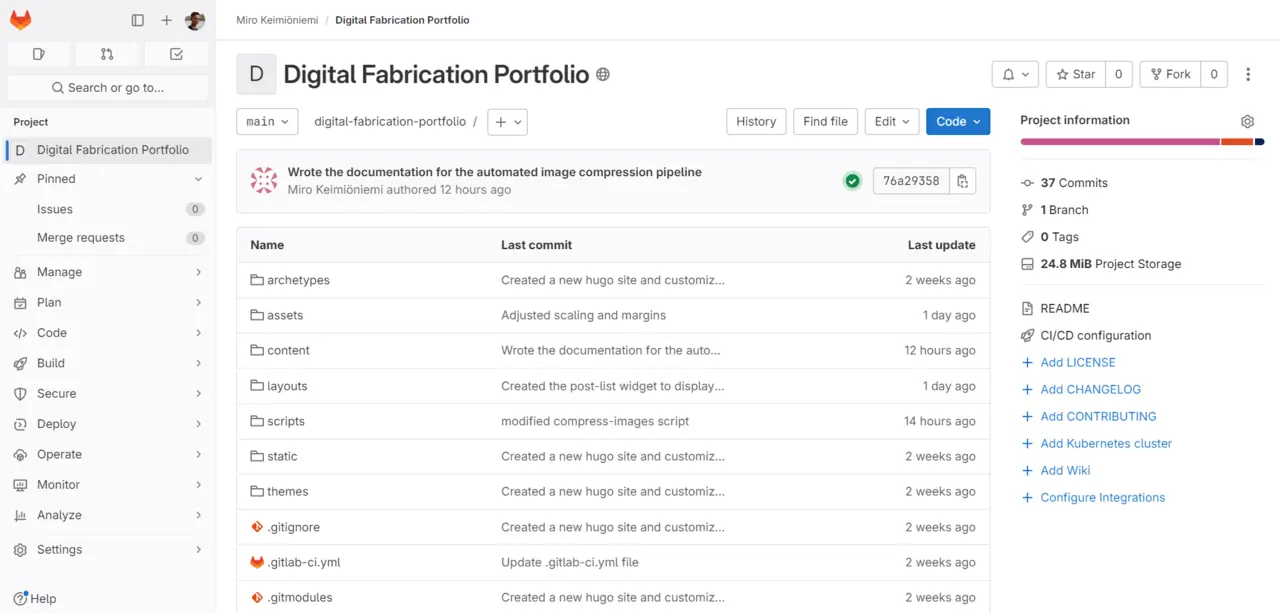1280x613 pixels.
Task: Open the create new plus icon
Action: (x=166, y=20)
